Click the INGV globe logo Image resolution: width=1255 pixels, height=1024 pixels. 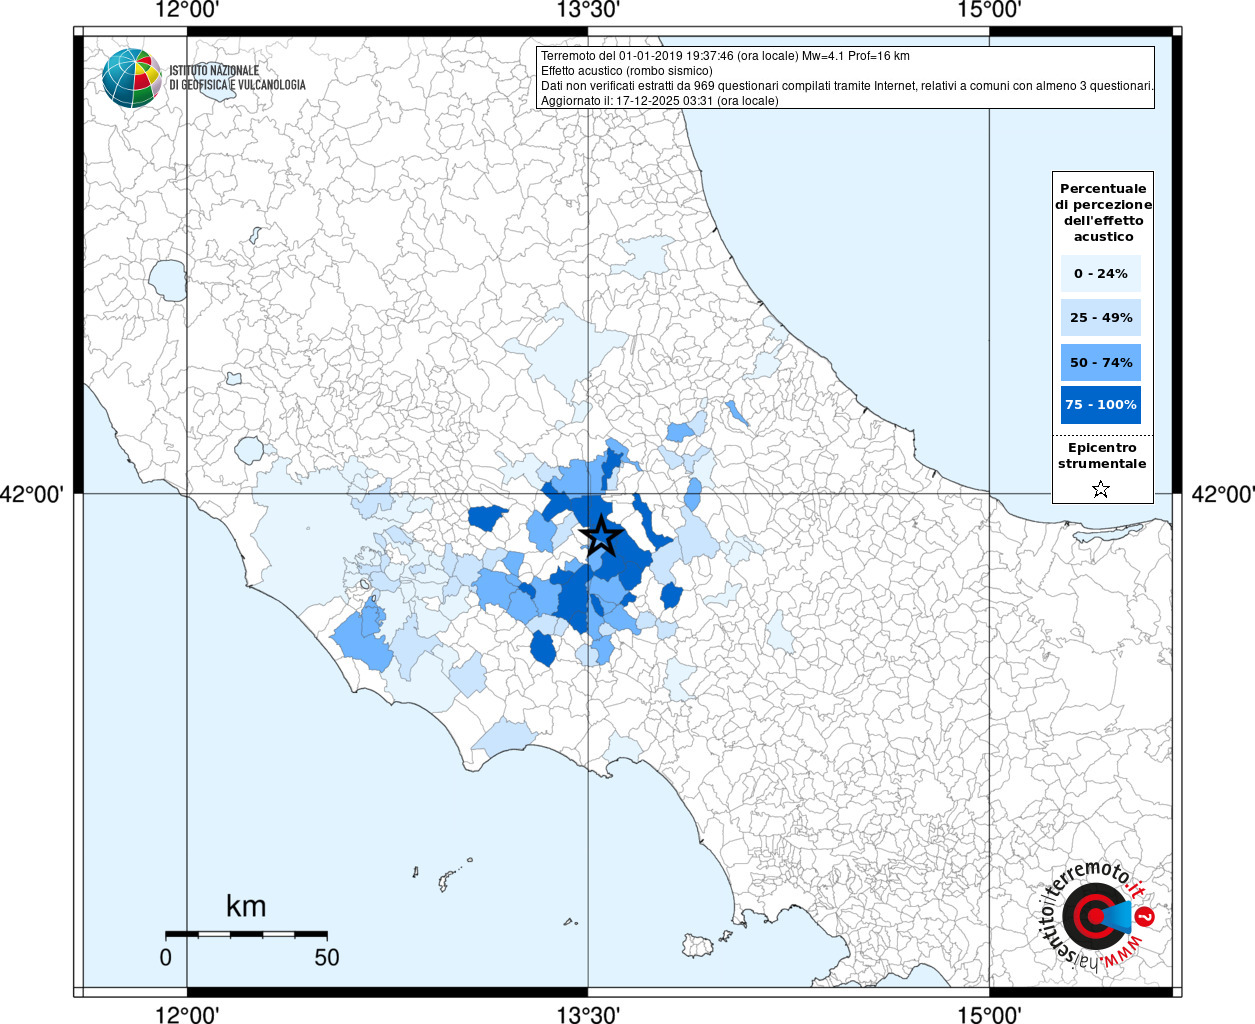coord(132,78)
